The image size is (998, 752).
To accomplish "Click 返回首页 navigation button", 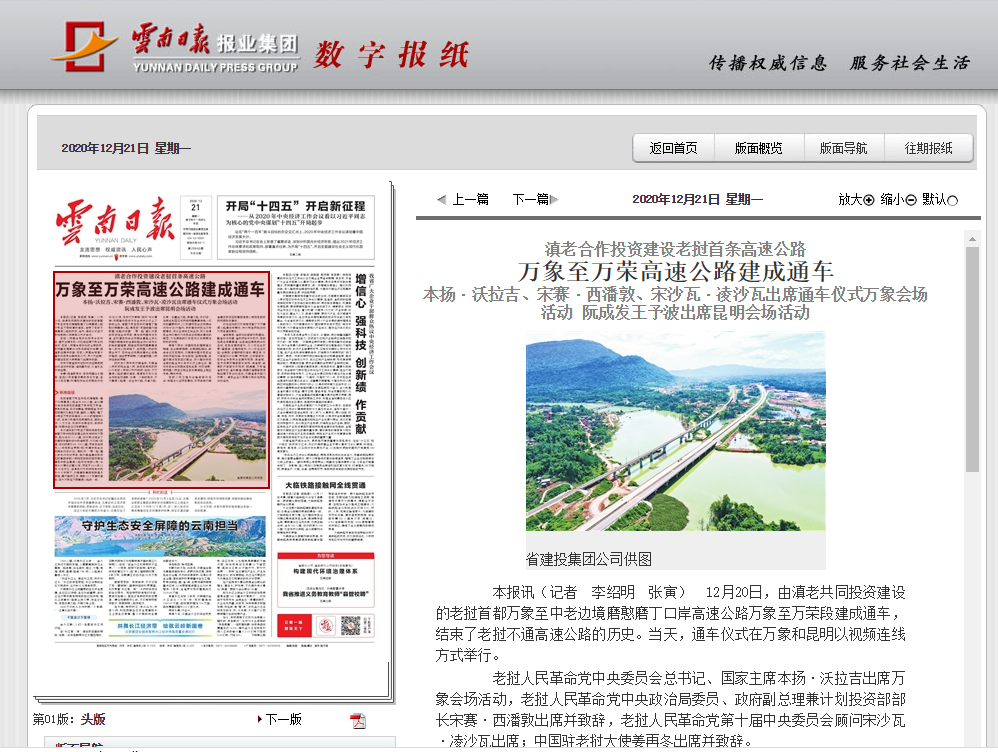I will (x=673, y=148).
